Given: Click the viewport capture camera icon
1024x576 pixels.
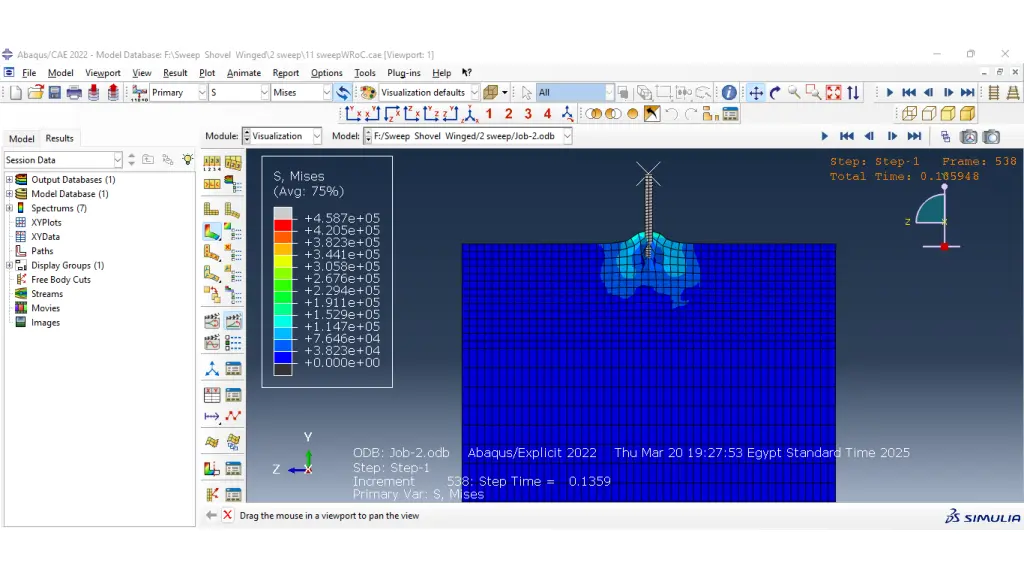Looking at the screenshot, I should click(991, 136).
